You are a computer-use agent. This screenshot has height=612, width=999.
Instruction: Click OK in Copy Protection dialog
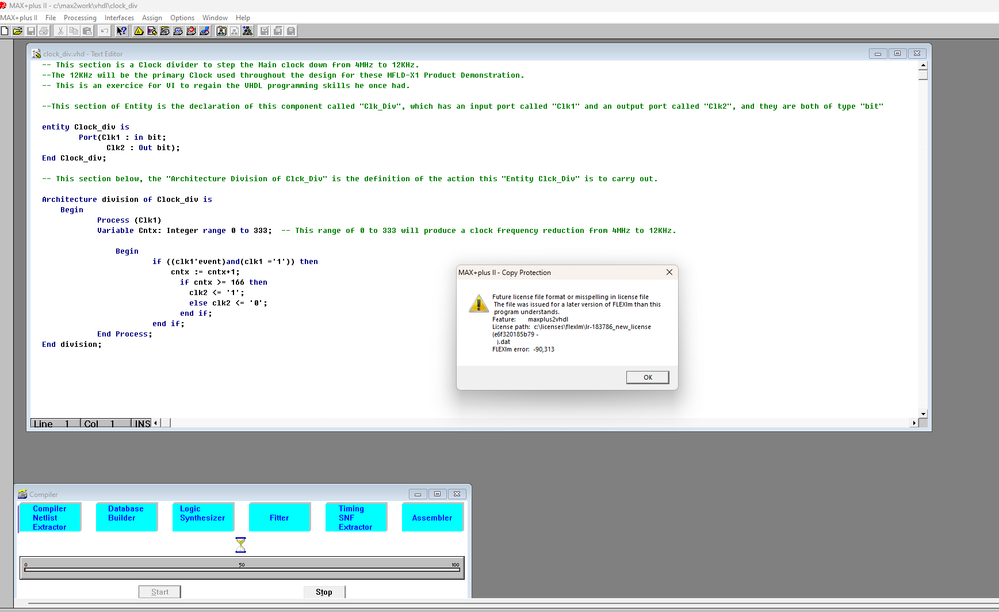coord(647,378)
